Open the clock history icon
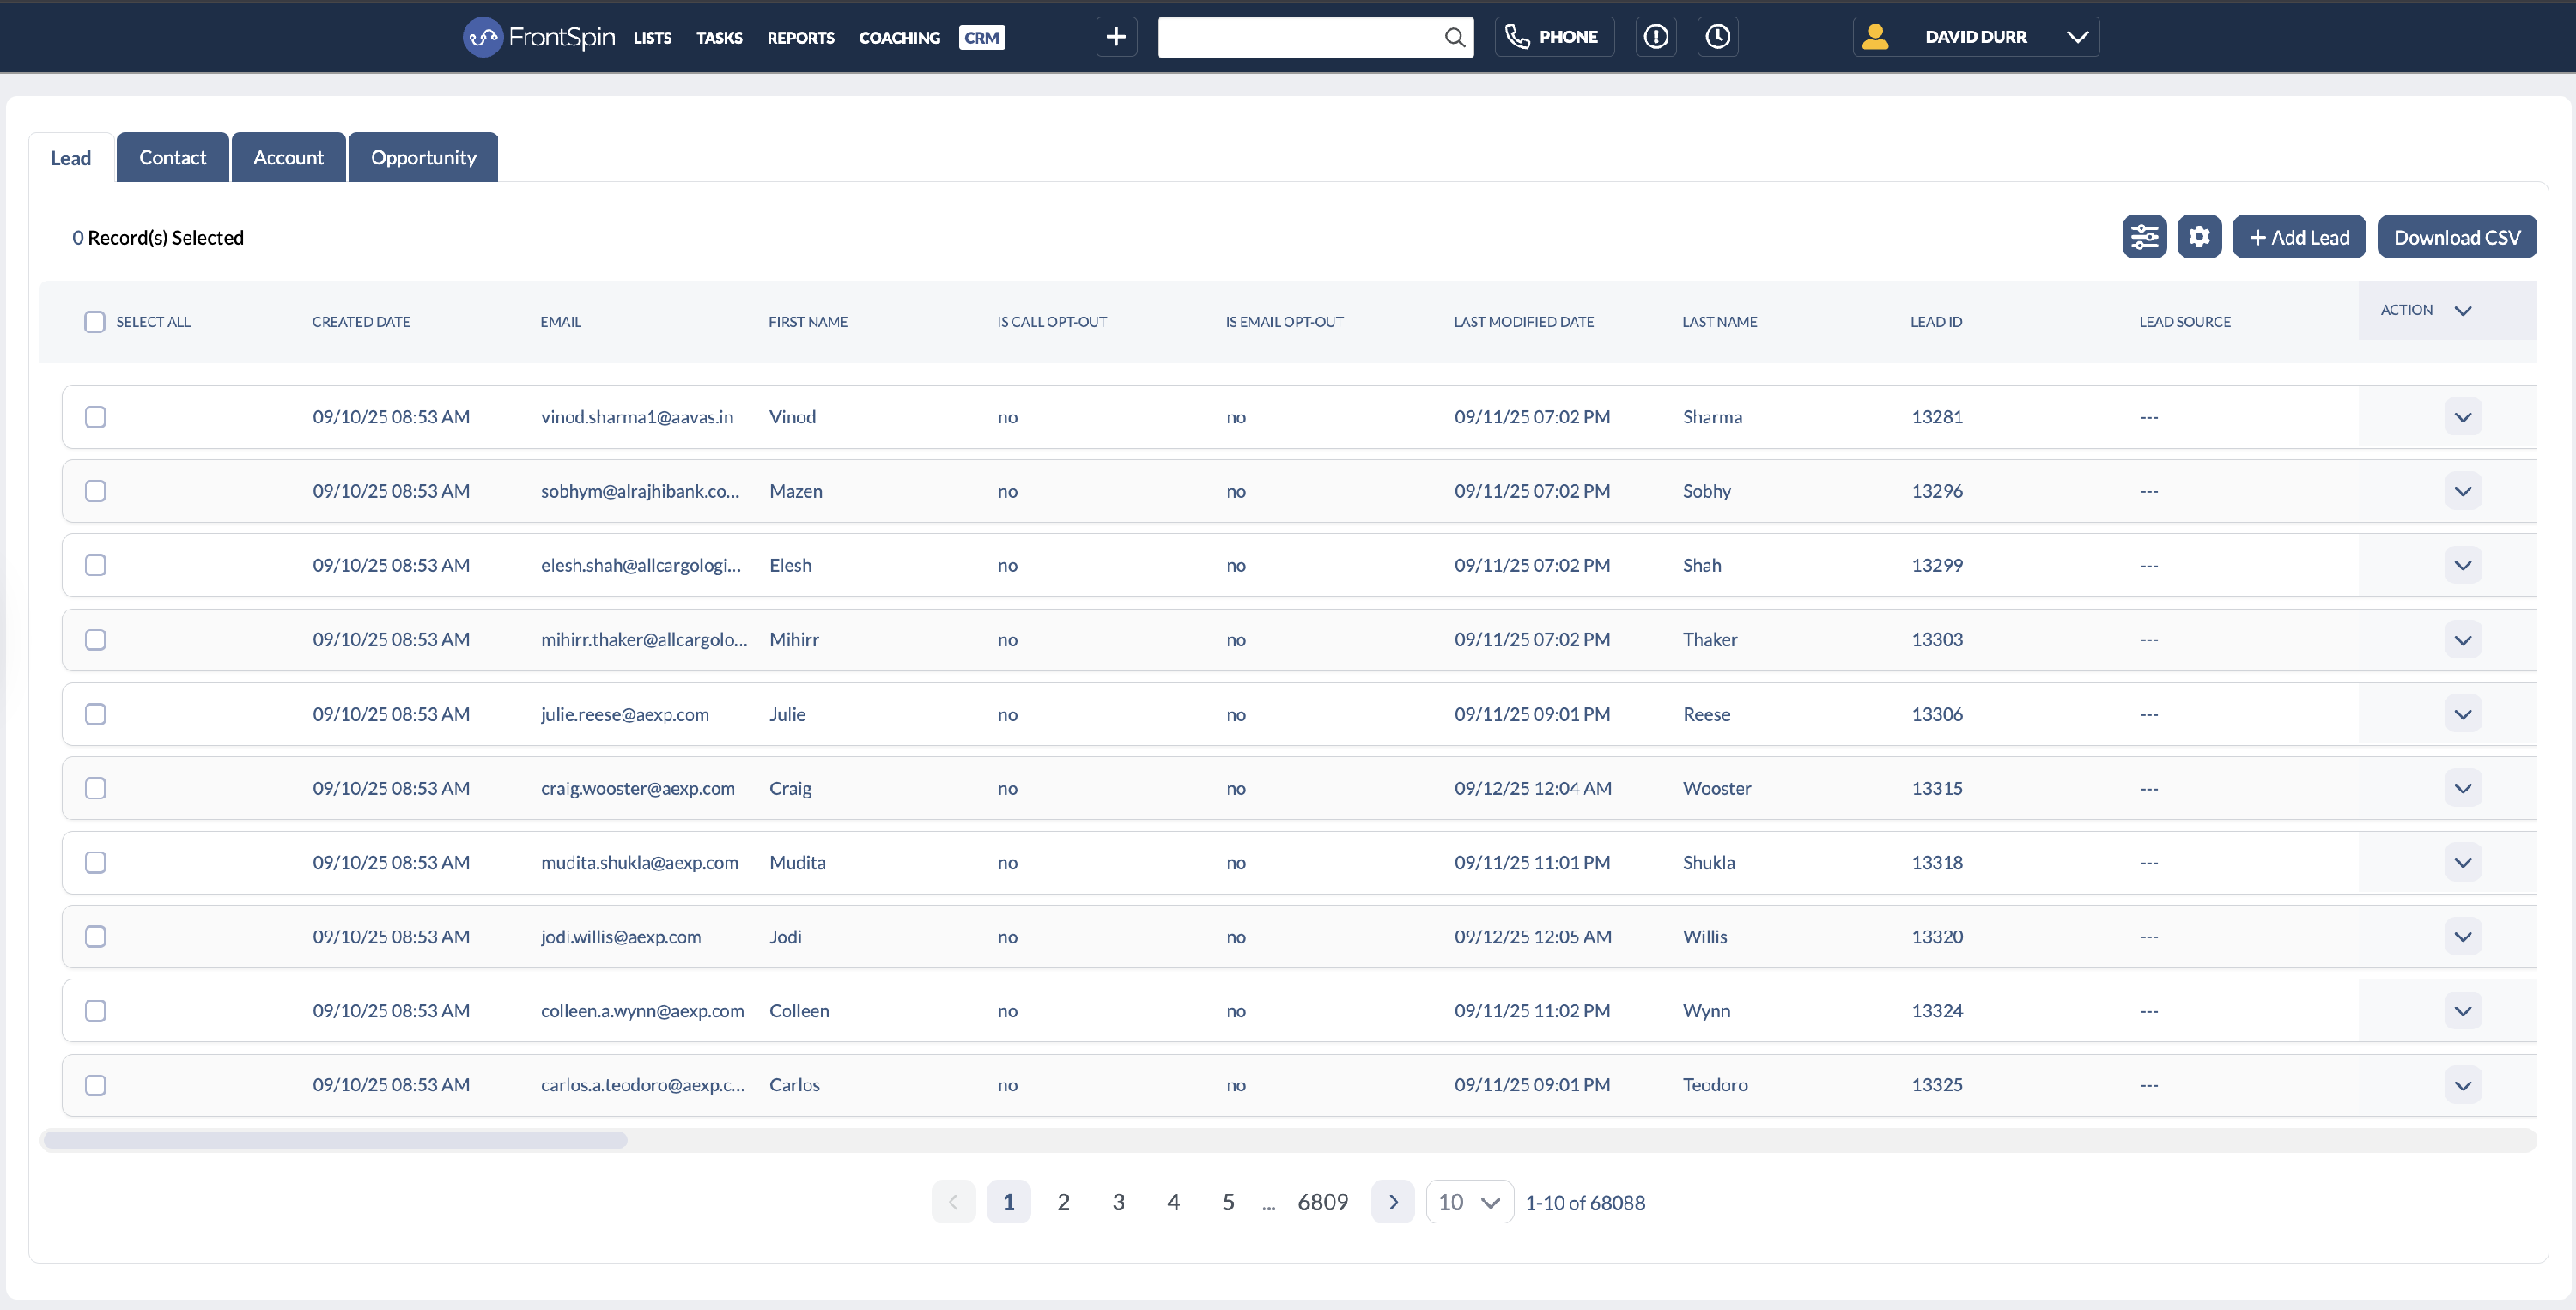This screenshot has width=2576, height=1310. tap(1717, 37)
